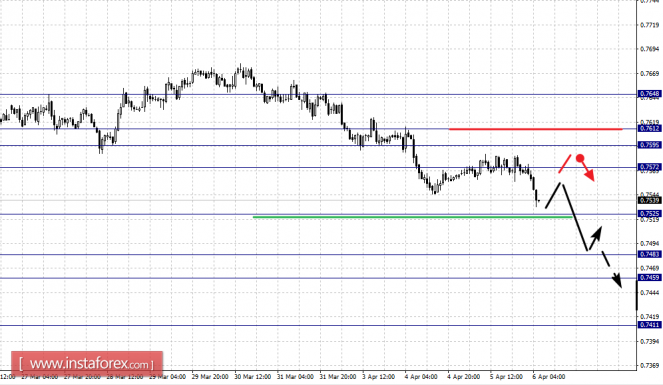
Task: Select the 4 Apr 04:00 time label
Action: (x=421, y=377)
